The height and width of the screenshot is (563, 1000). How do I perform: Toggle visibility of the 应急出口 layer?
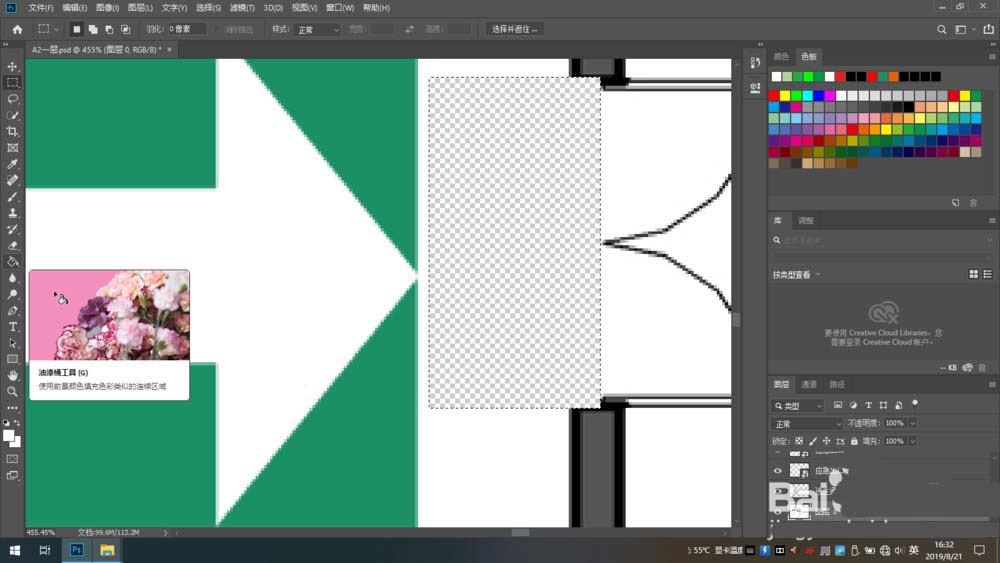click(x=778, y=470)
